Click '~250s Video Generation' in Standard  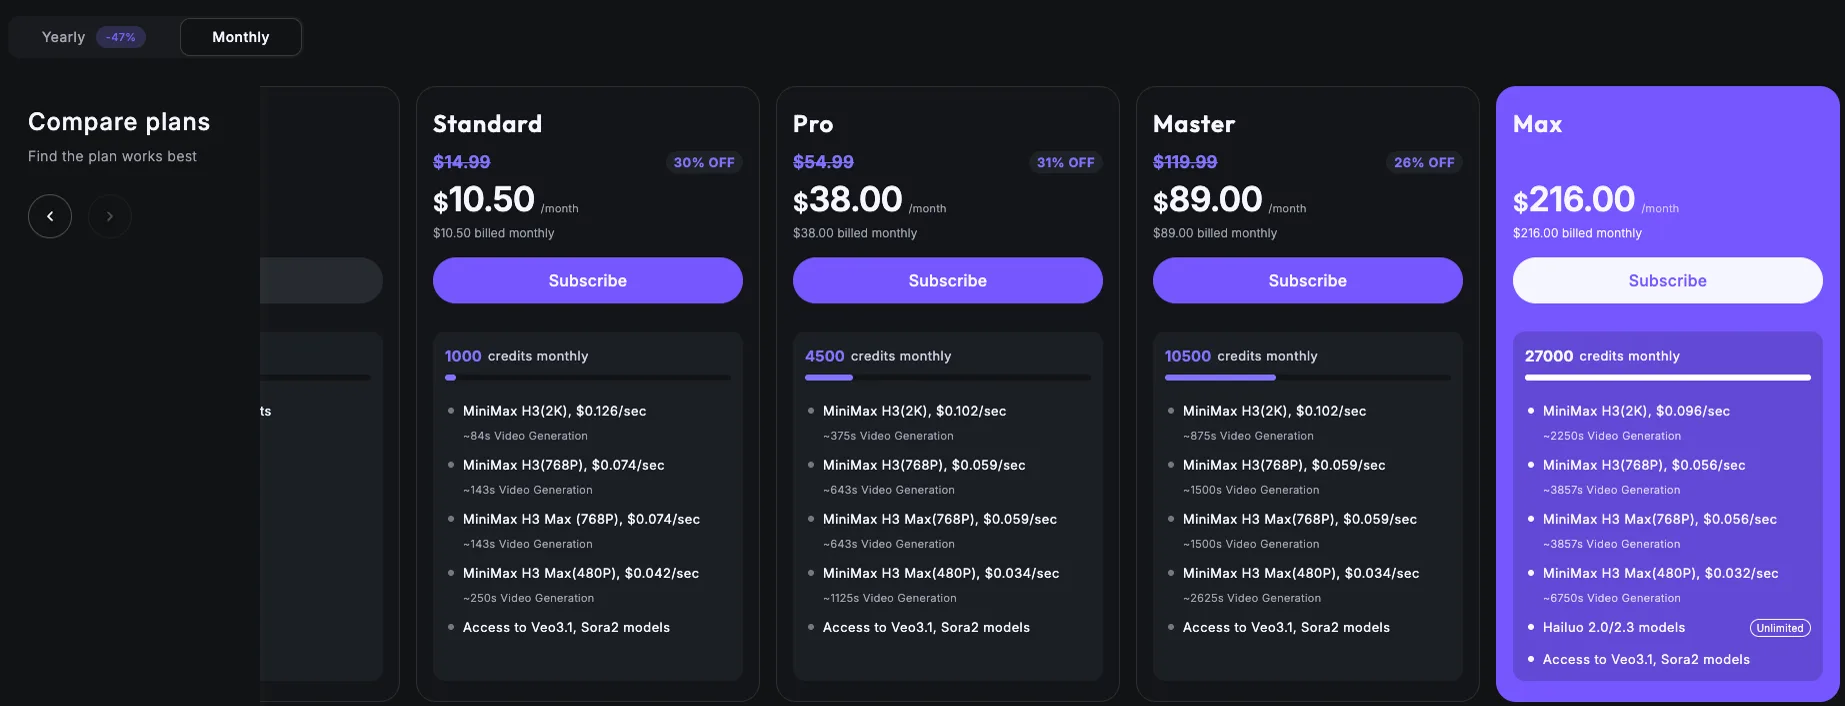tap(528, 598)
